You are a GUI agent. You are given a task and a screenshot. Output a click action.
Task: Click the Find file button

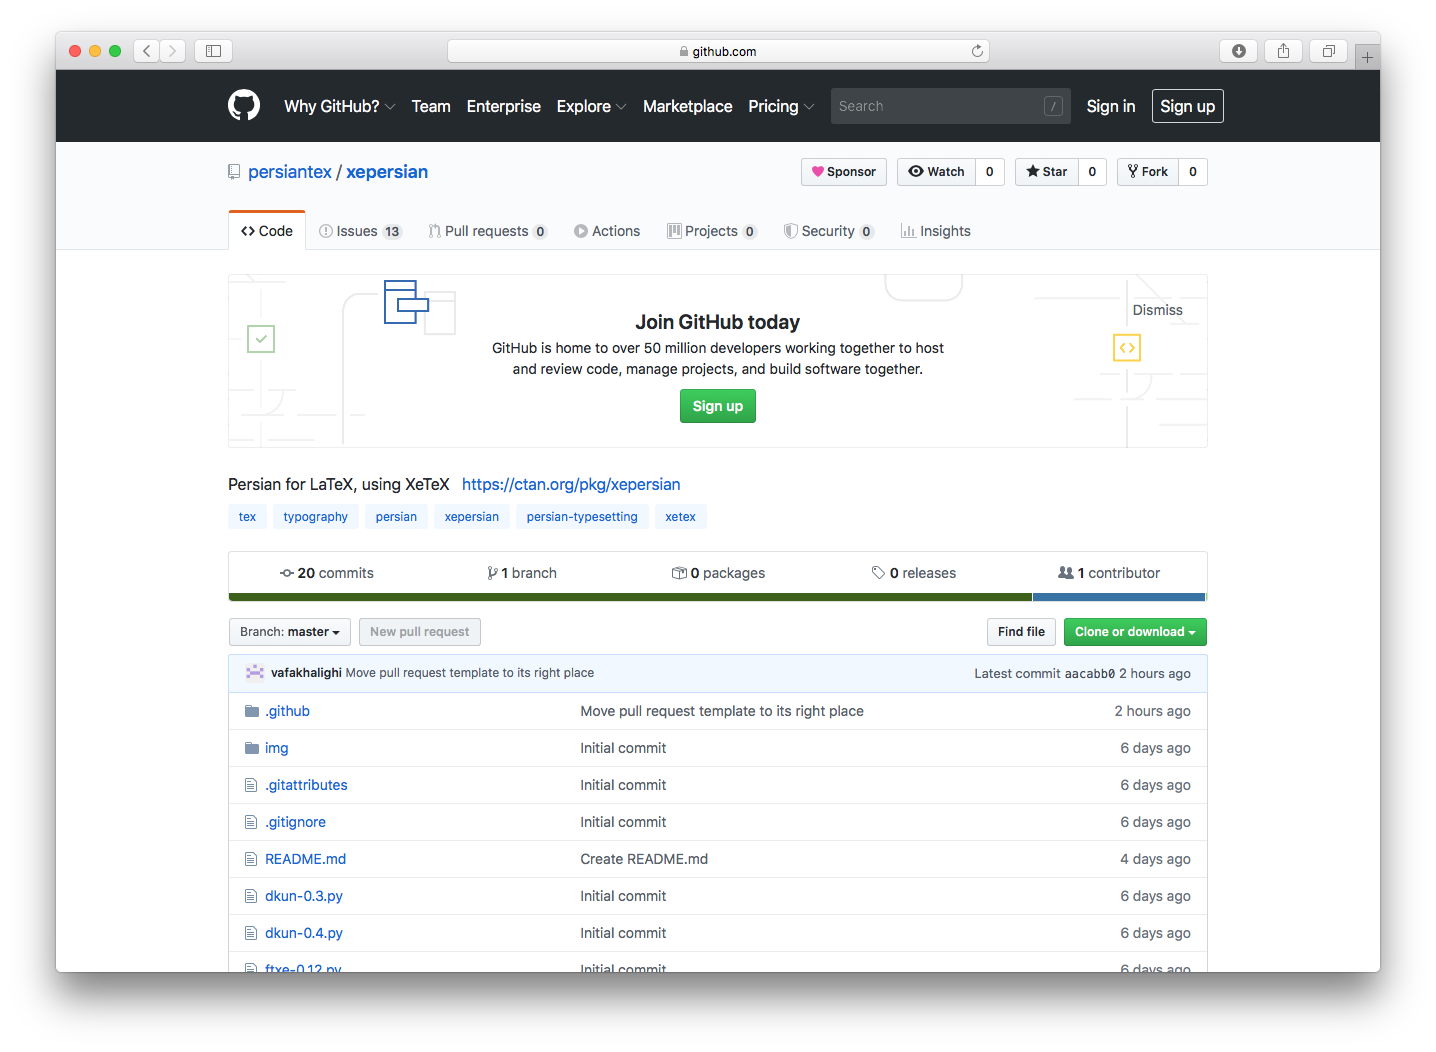[1021, 632]
